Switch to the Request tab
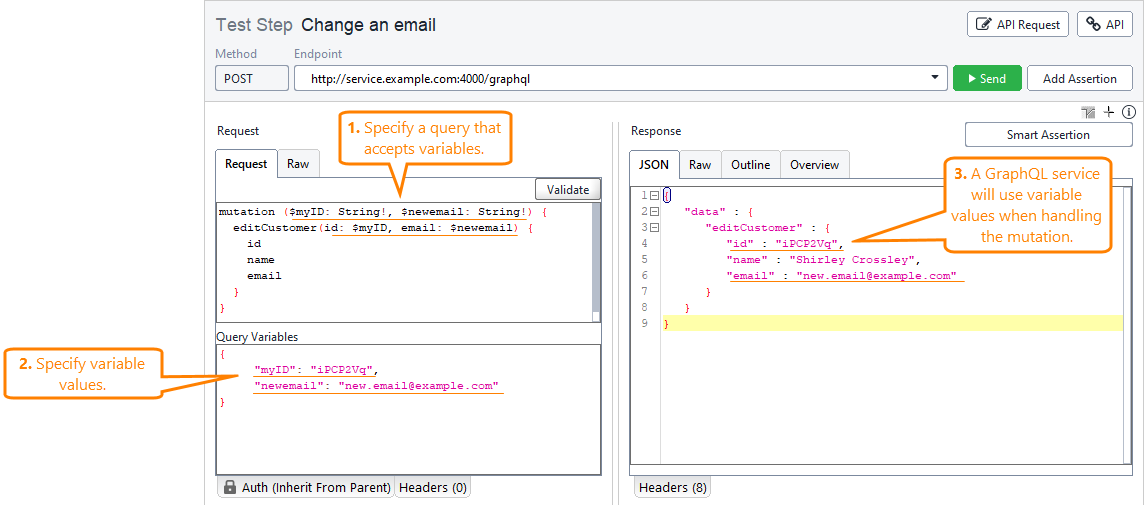This screenshot has height=505, width=1144. click(246, 164)
